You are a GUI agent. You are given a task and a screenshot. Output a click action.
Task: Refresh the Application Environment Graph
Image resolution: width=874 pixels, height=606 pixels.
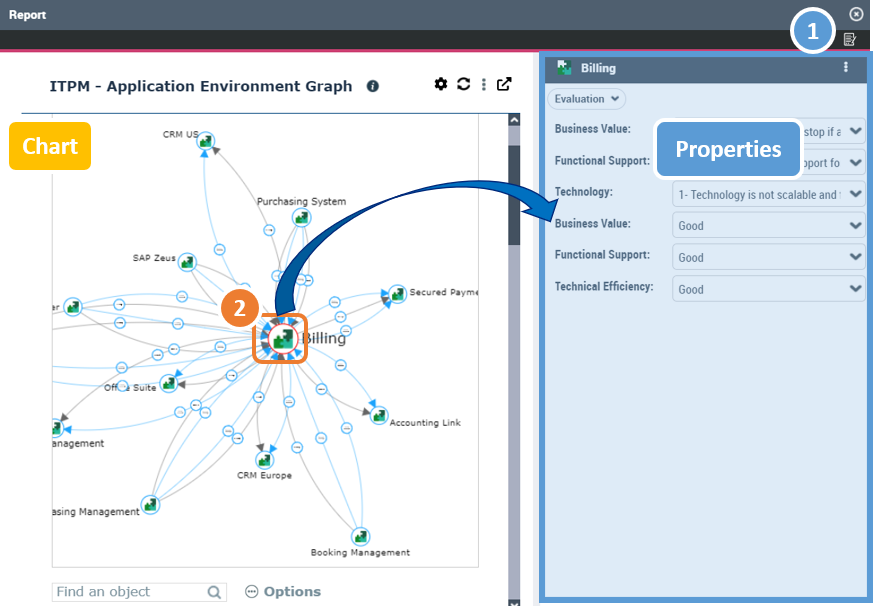(x=463, y=85)
